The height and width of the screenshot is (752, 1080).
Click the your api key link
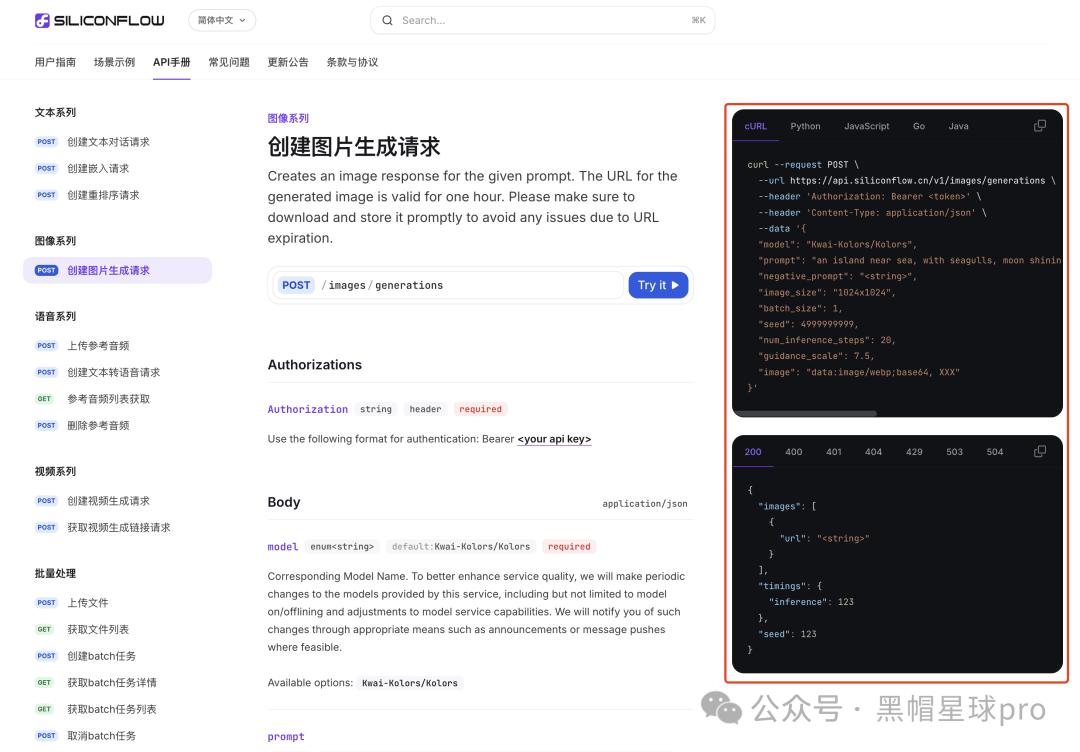554,439
